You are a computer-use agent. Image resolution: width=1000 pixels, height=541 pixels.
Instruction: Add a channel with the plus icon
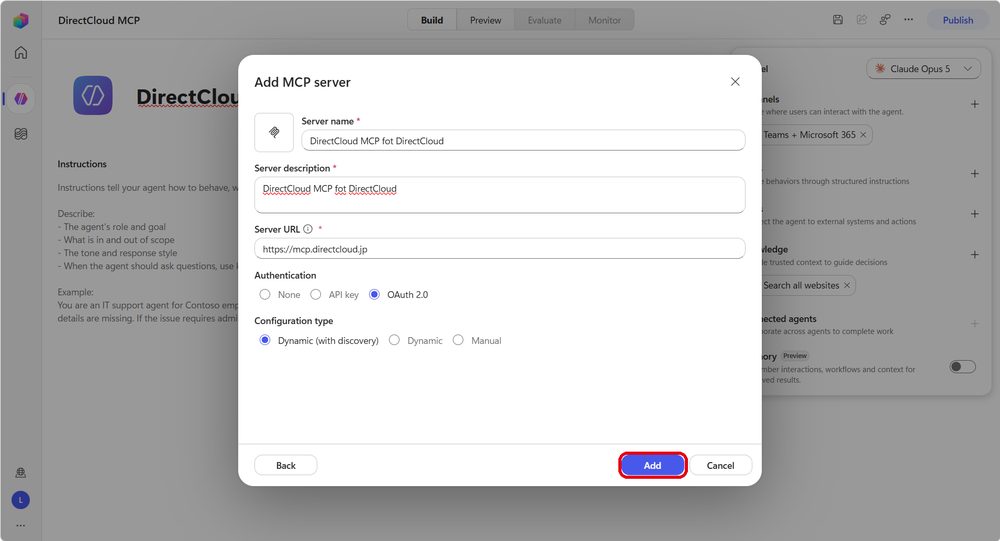click(974, 104)
